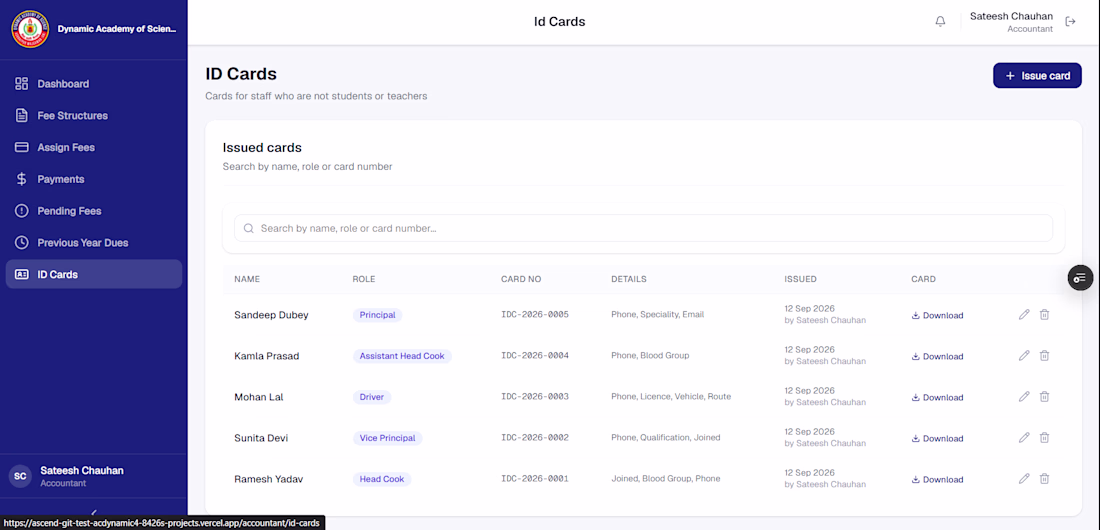Open the floating settings panel icon
The height and width of the screenshot is (530, 1100).
click(1080, 278)
